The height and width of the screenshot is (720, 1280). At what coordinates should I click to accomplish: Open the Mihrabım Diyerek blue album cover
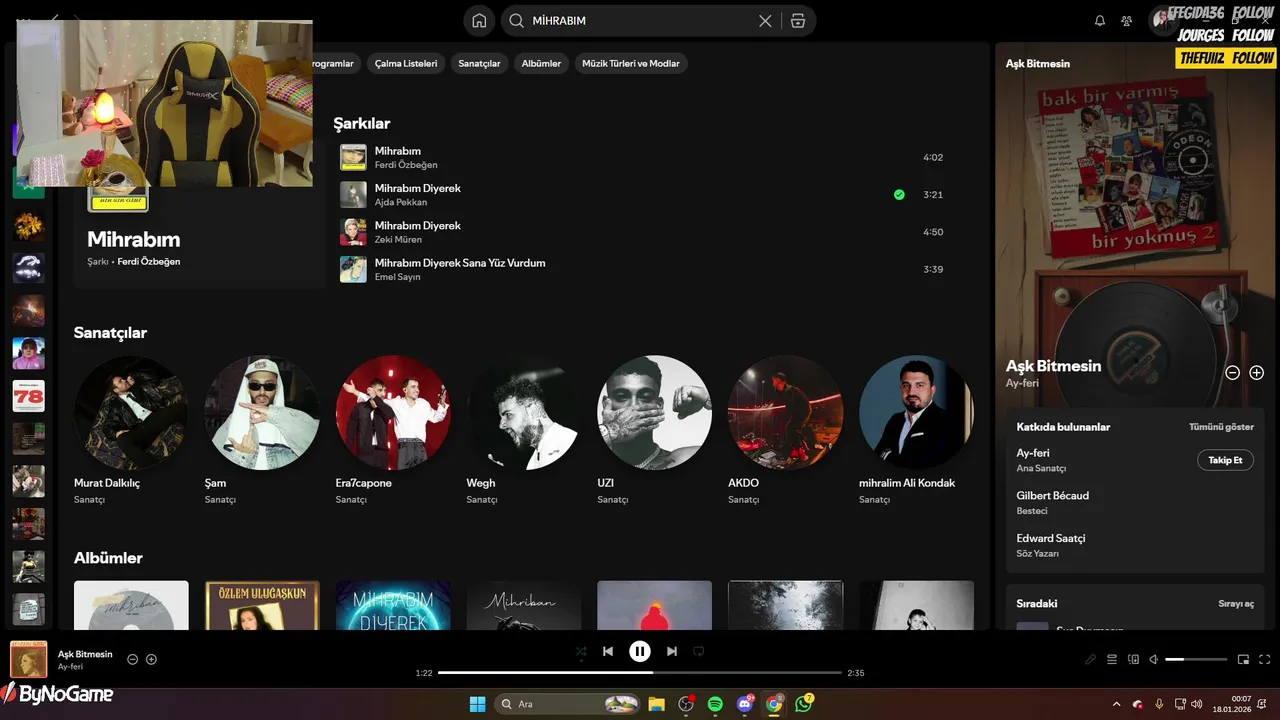point(393,606)
